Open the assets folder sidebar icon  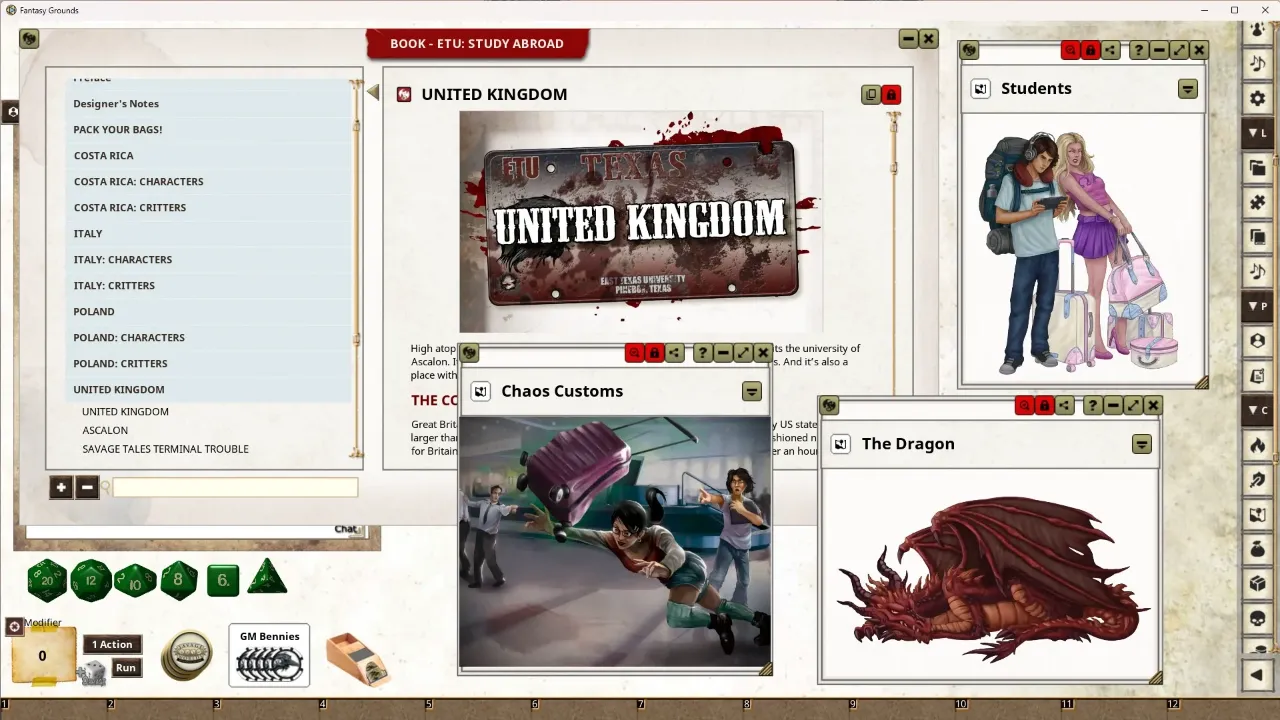click(1257, 168)
